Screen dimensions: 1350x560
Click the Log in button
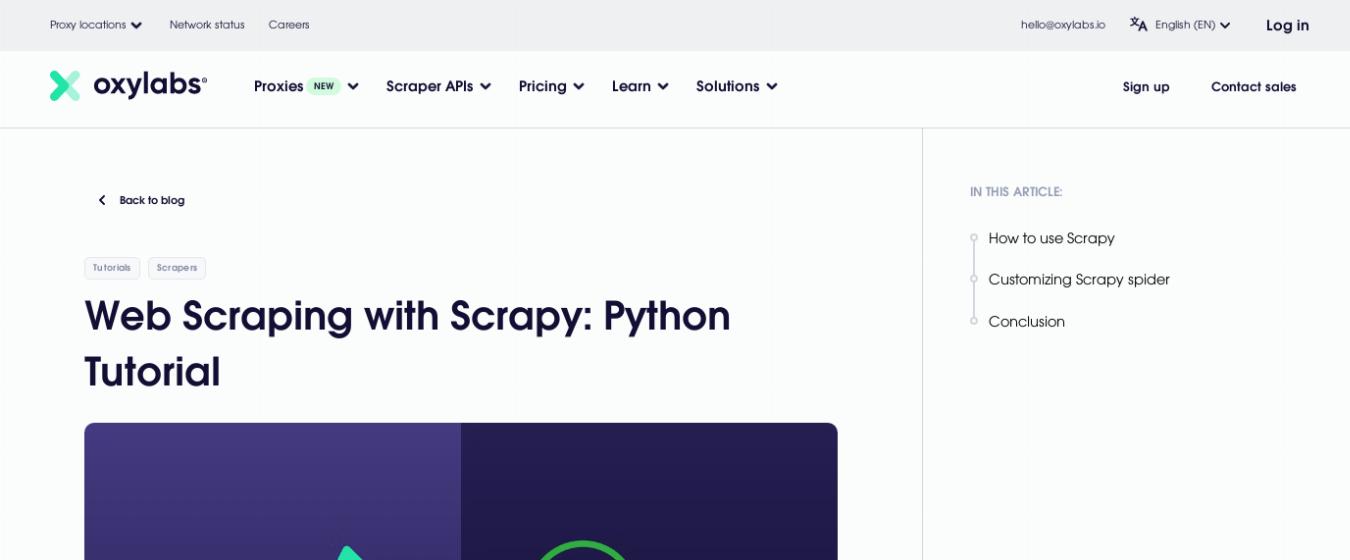(1287, 25)
